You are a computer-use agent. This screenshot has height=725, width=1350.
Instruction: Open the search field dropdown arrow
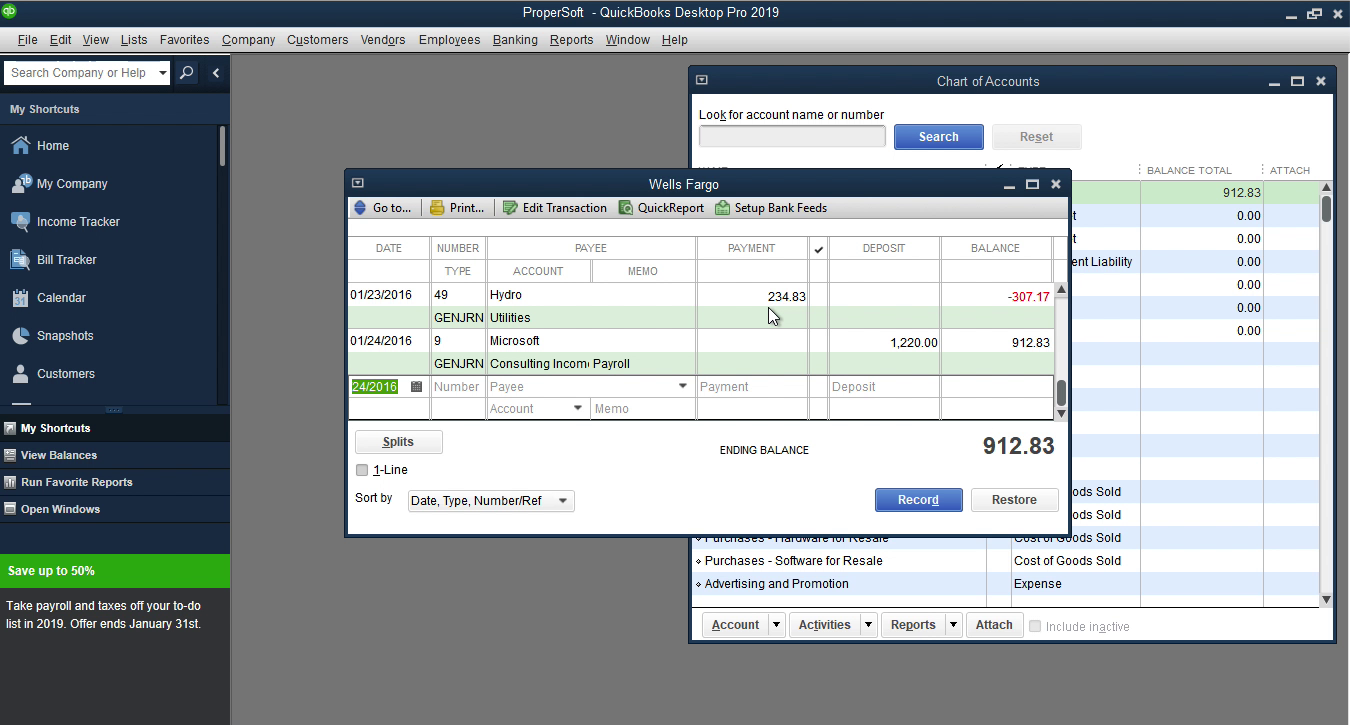point(162,73)
